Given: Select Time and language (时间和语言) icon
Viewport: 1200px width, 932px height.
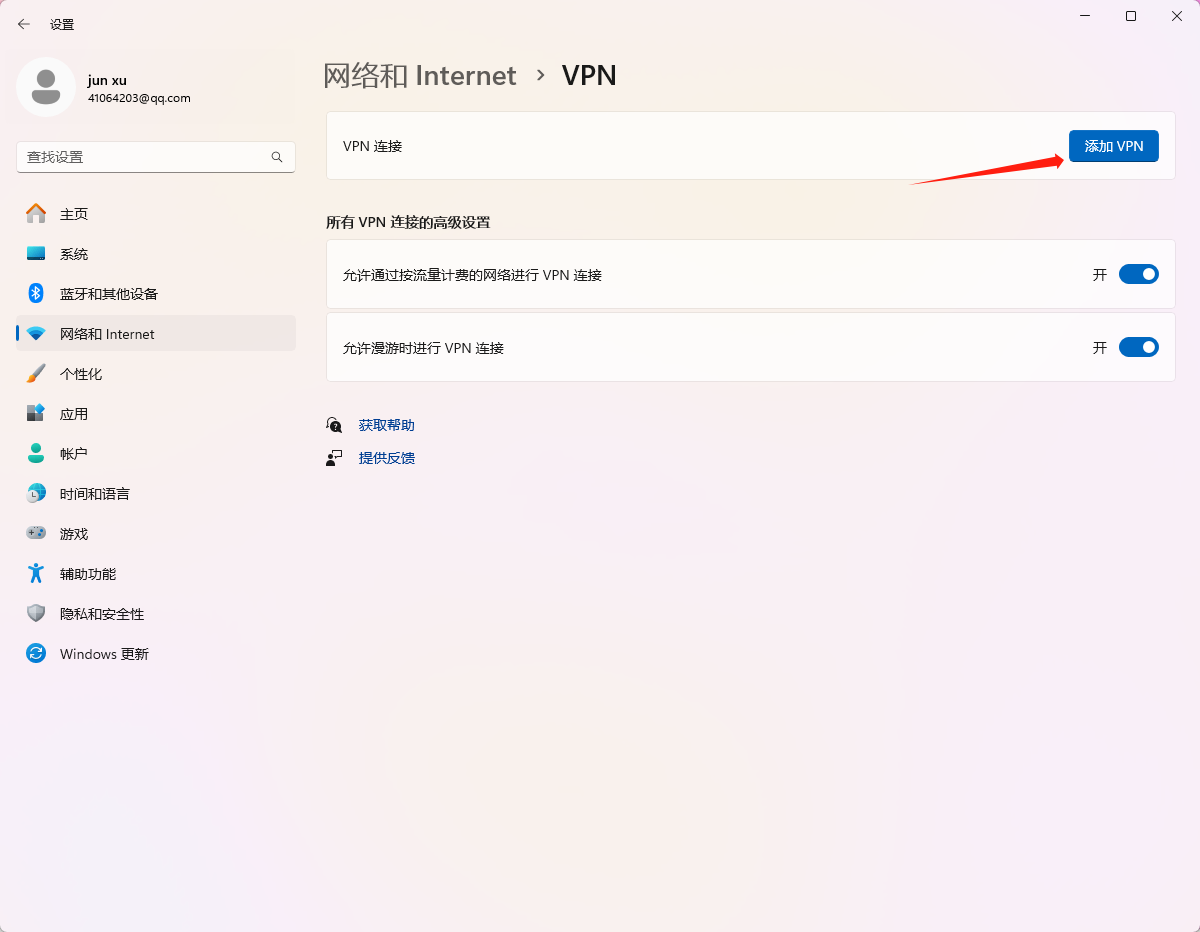Looking at the screenshot, I should tap(36, 494).
